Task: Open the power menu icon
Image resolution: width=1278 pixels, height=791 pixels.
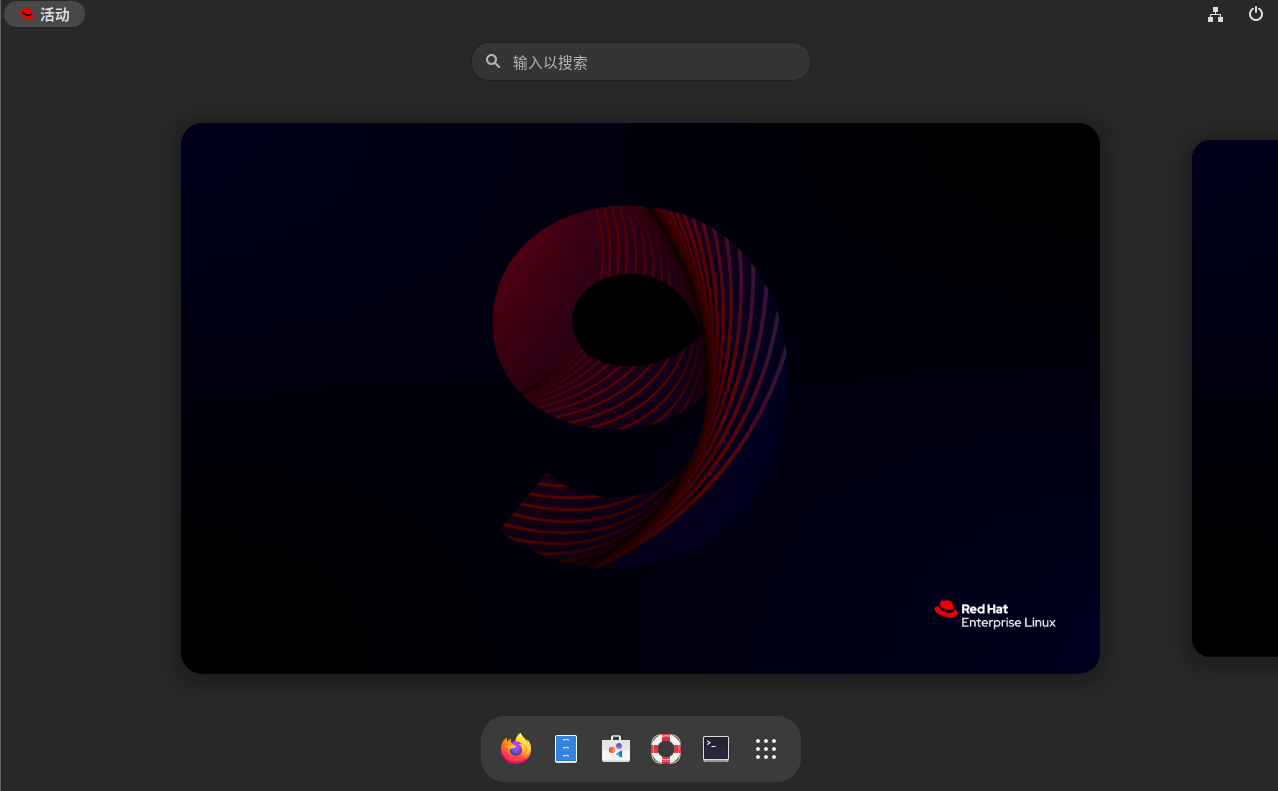Action: (1256, 14)
